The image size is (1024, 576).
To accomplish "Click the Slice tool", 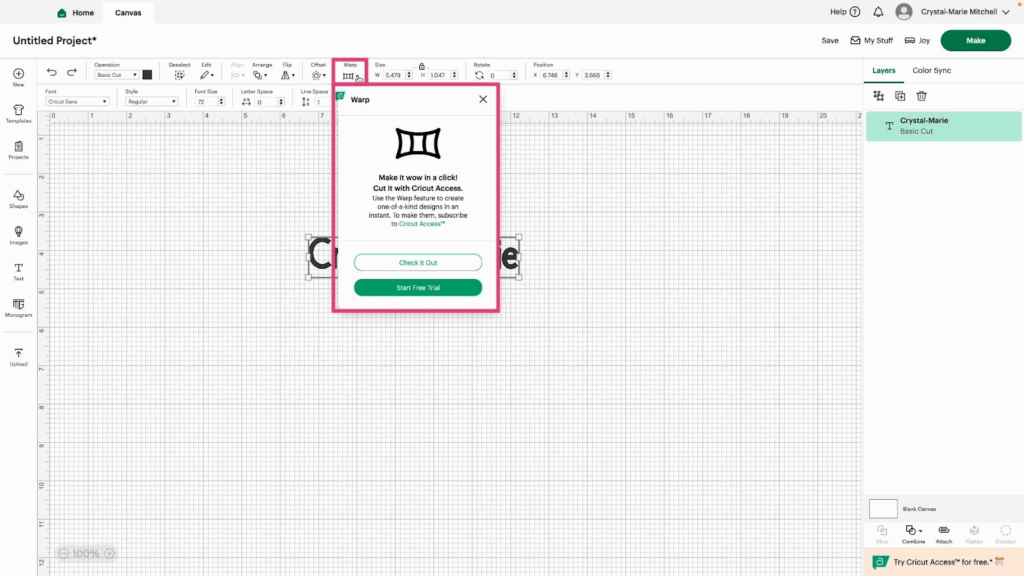I will [882, 534].
